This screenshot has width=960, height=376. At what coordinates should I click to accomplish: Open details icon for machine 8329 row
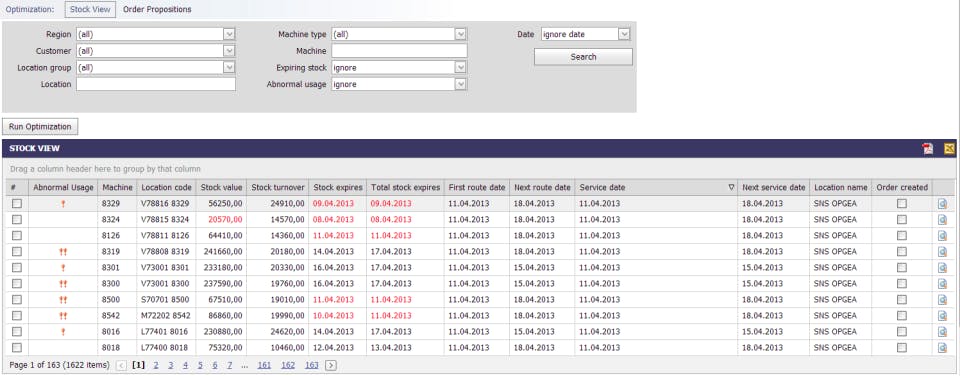(x=942, y=204)
